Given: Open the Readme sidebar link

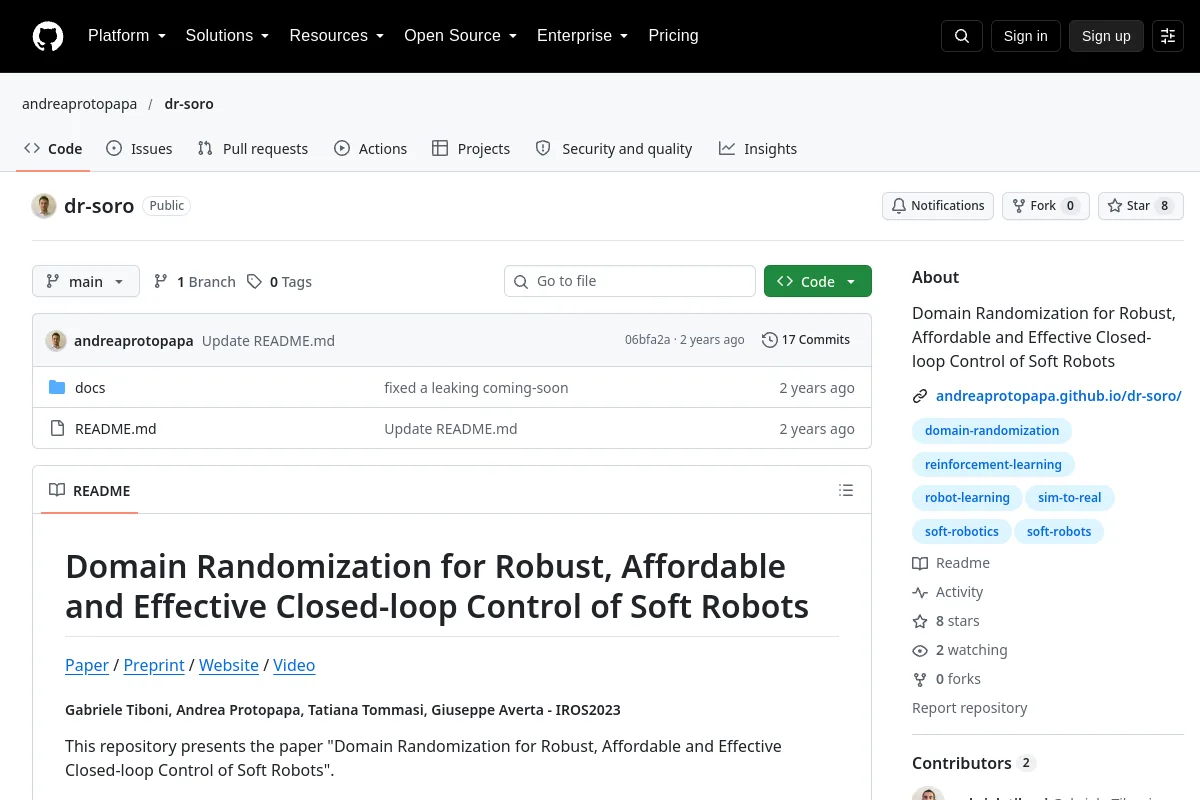Looking at the screenshot, I should click(x=951, y=564).
